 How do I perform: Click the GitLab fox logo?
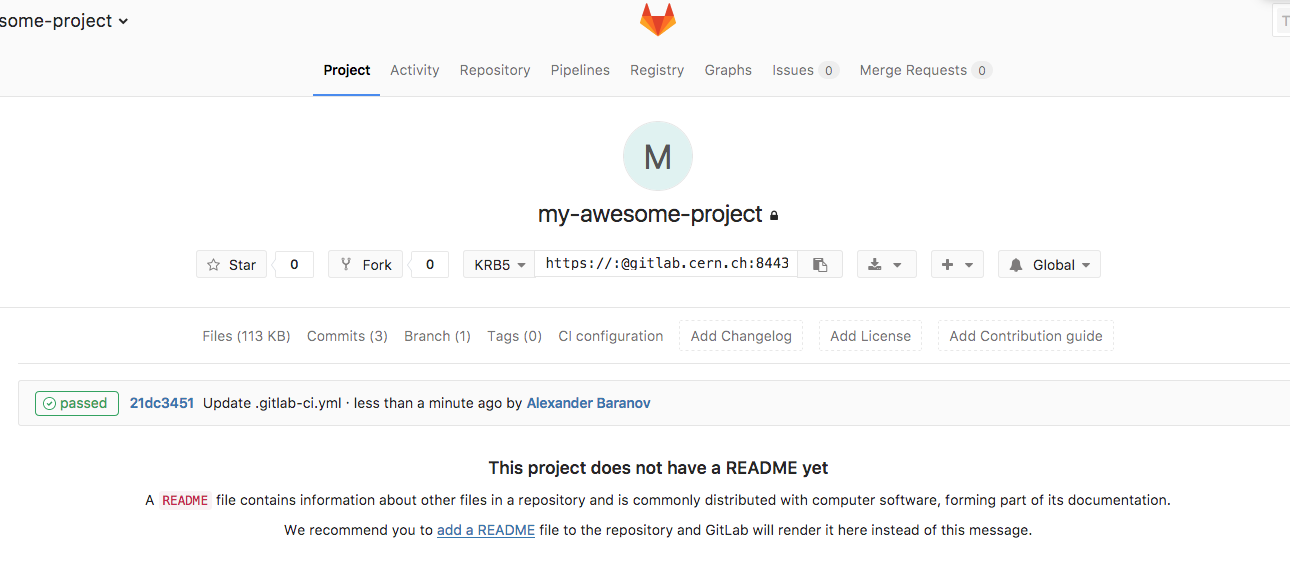657,20
